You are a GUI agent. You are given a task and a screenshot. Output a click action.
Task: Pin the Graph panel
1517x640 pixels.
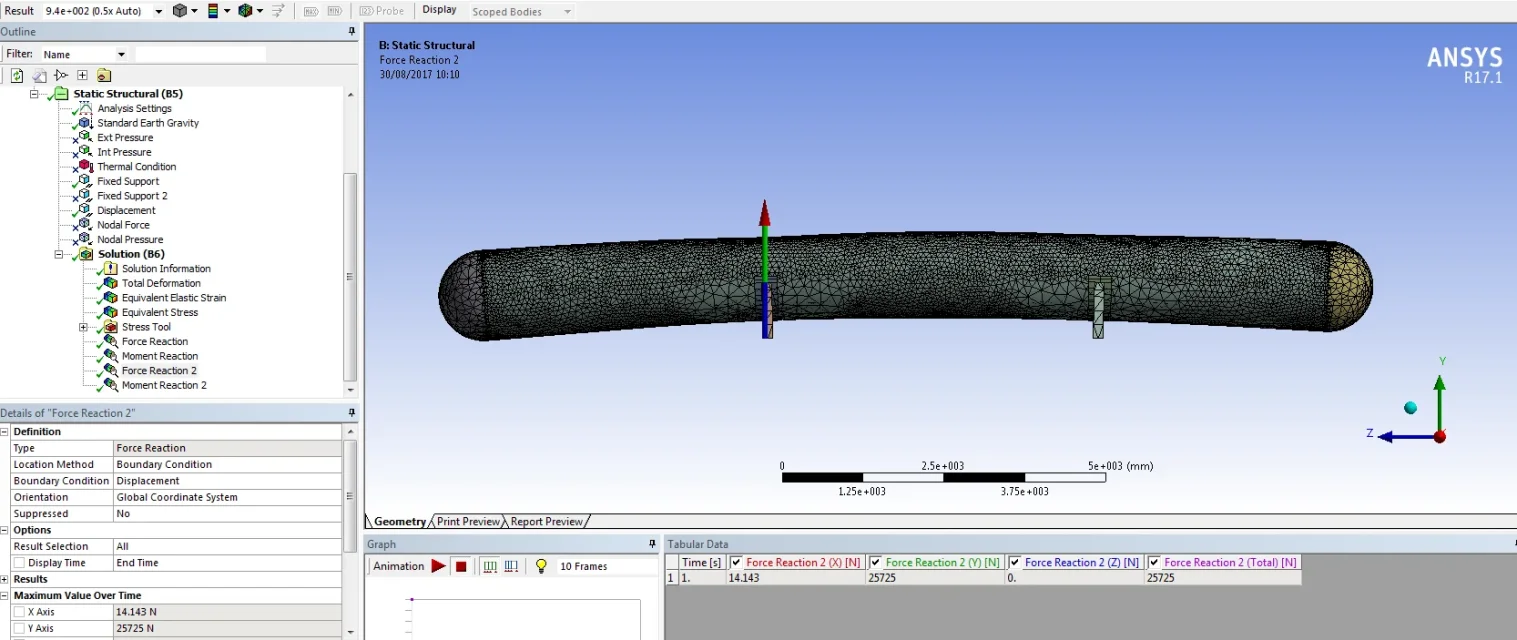pos(652,544)
